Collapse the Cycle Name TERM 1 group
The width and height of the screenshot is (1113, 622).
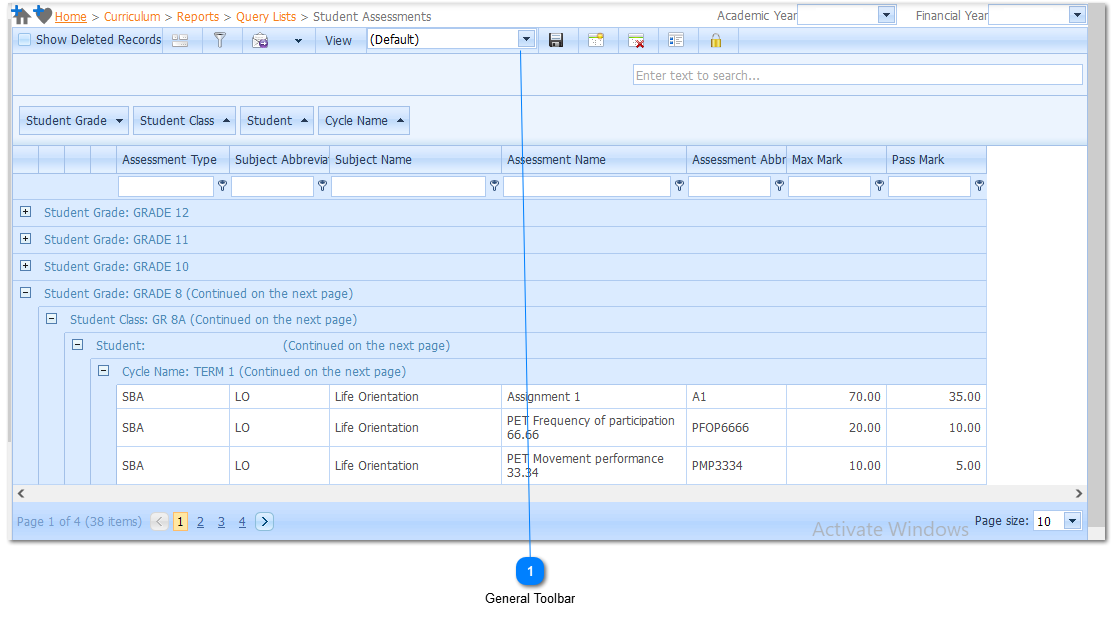104,371
